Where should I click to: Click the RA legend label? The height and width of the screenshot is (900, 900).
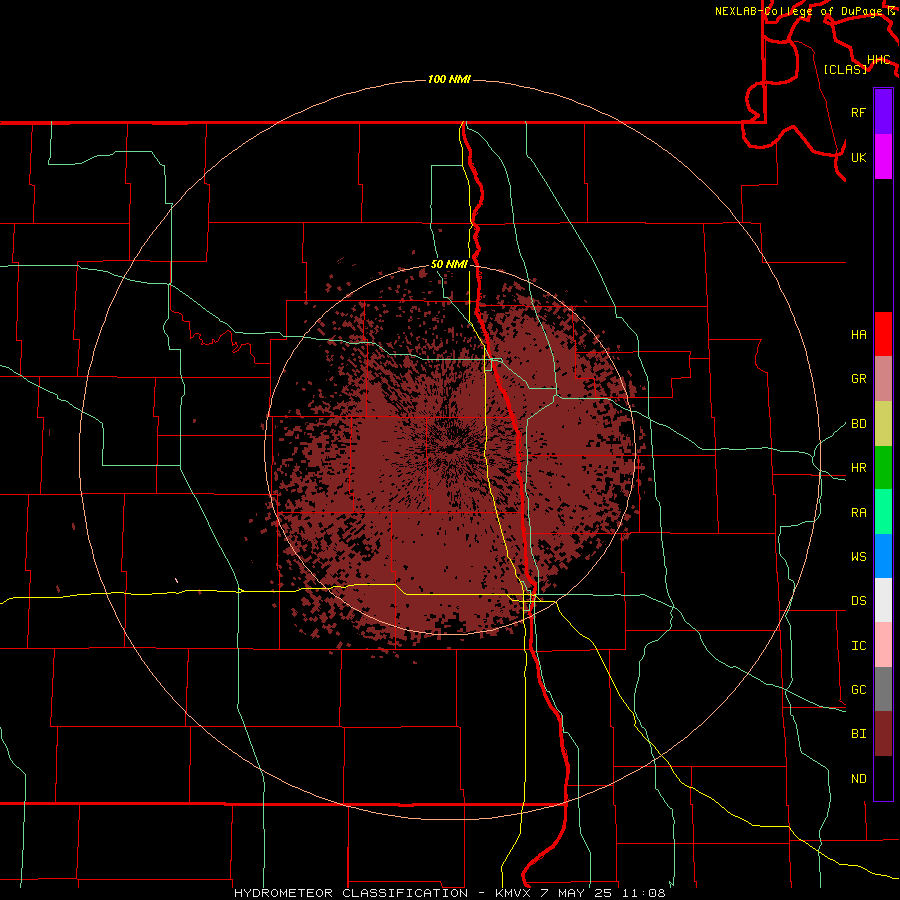pos(859,513)
